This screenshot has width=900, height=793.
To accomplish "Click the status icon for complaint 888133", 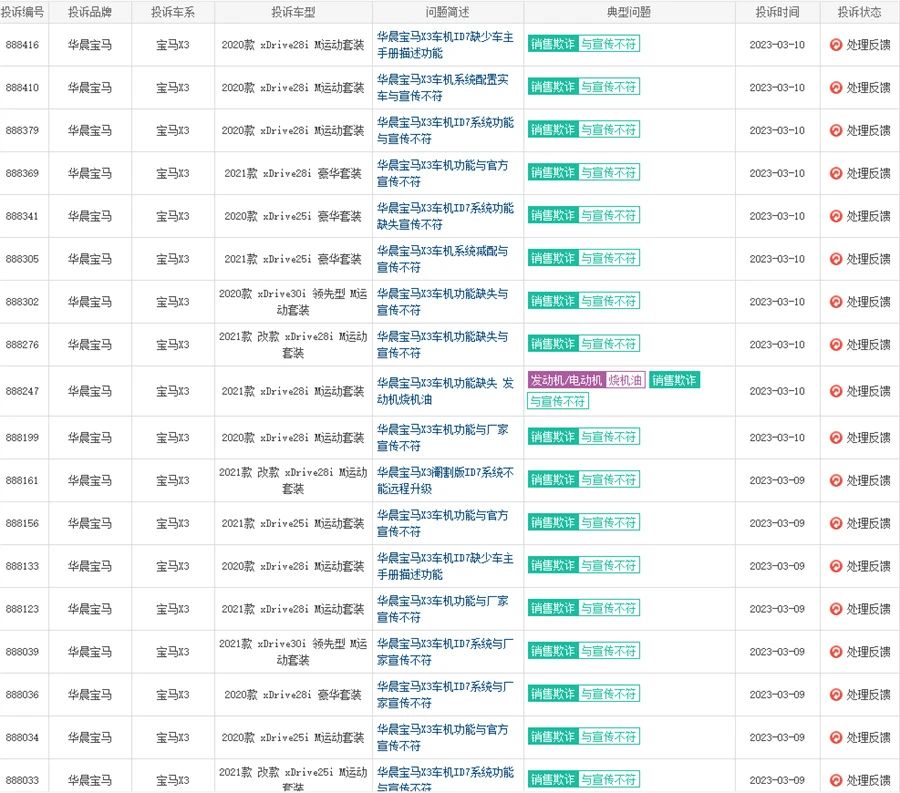I will [x=836, y=566].
